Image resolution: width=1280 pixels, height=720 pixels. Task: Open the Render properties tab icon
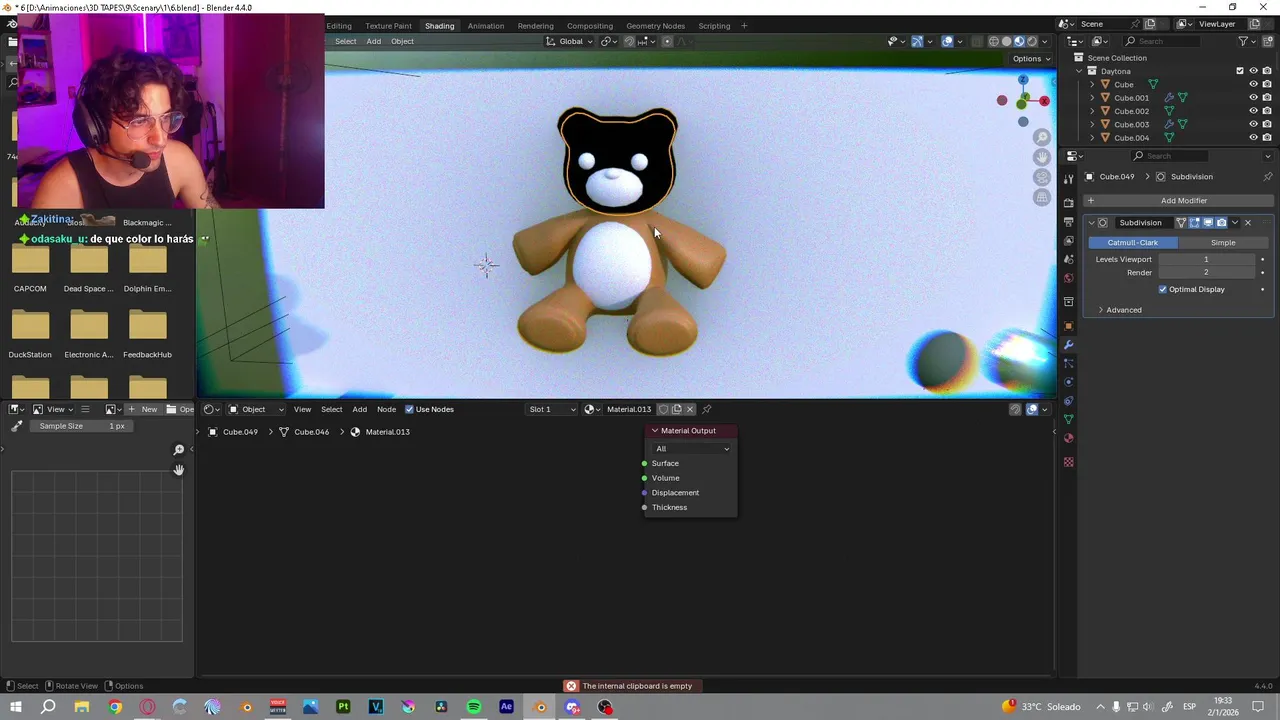(1069, 202)
